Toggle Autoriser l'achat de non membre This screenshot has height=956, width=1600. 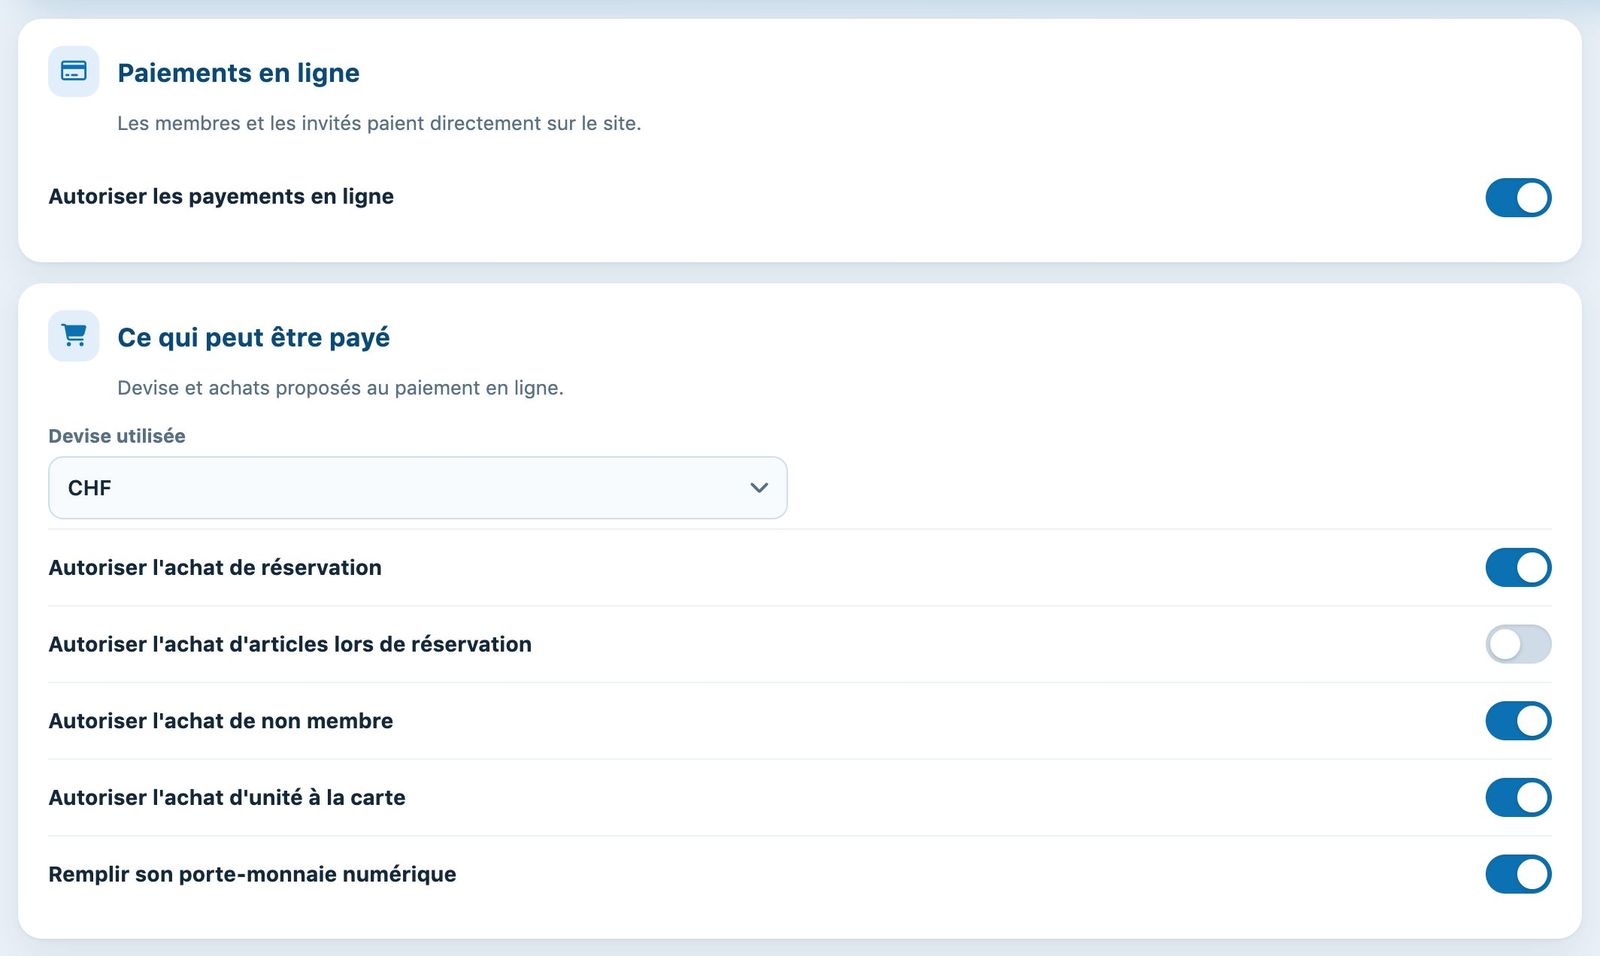pos(1518,721)
